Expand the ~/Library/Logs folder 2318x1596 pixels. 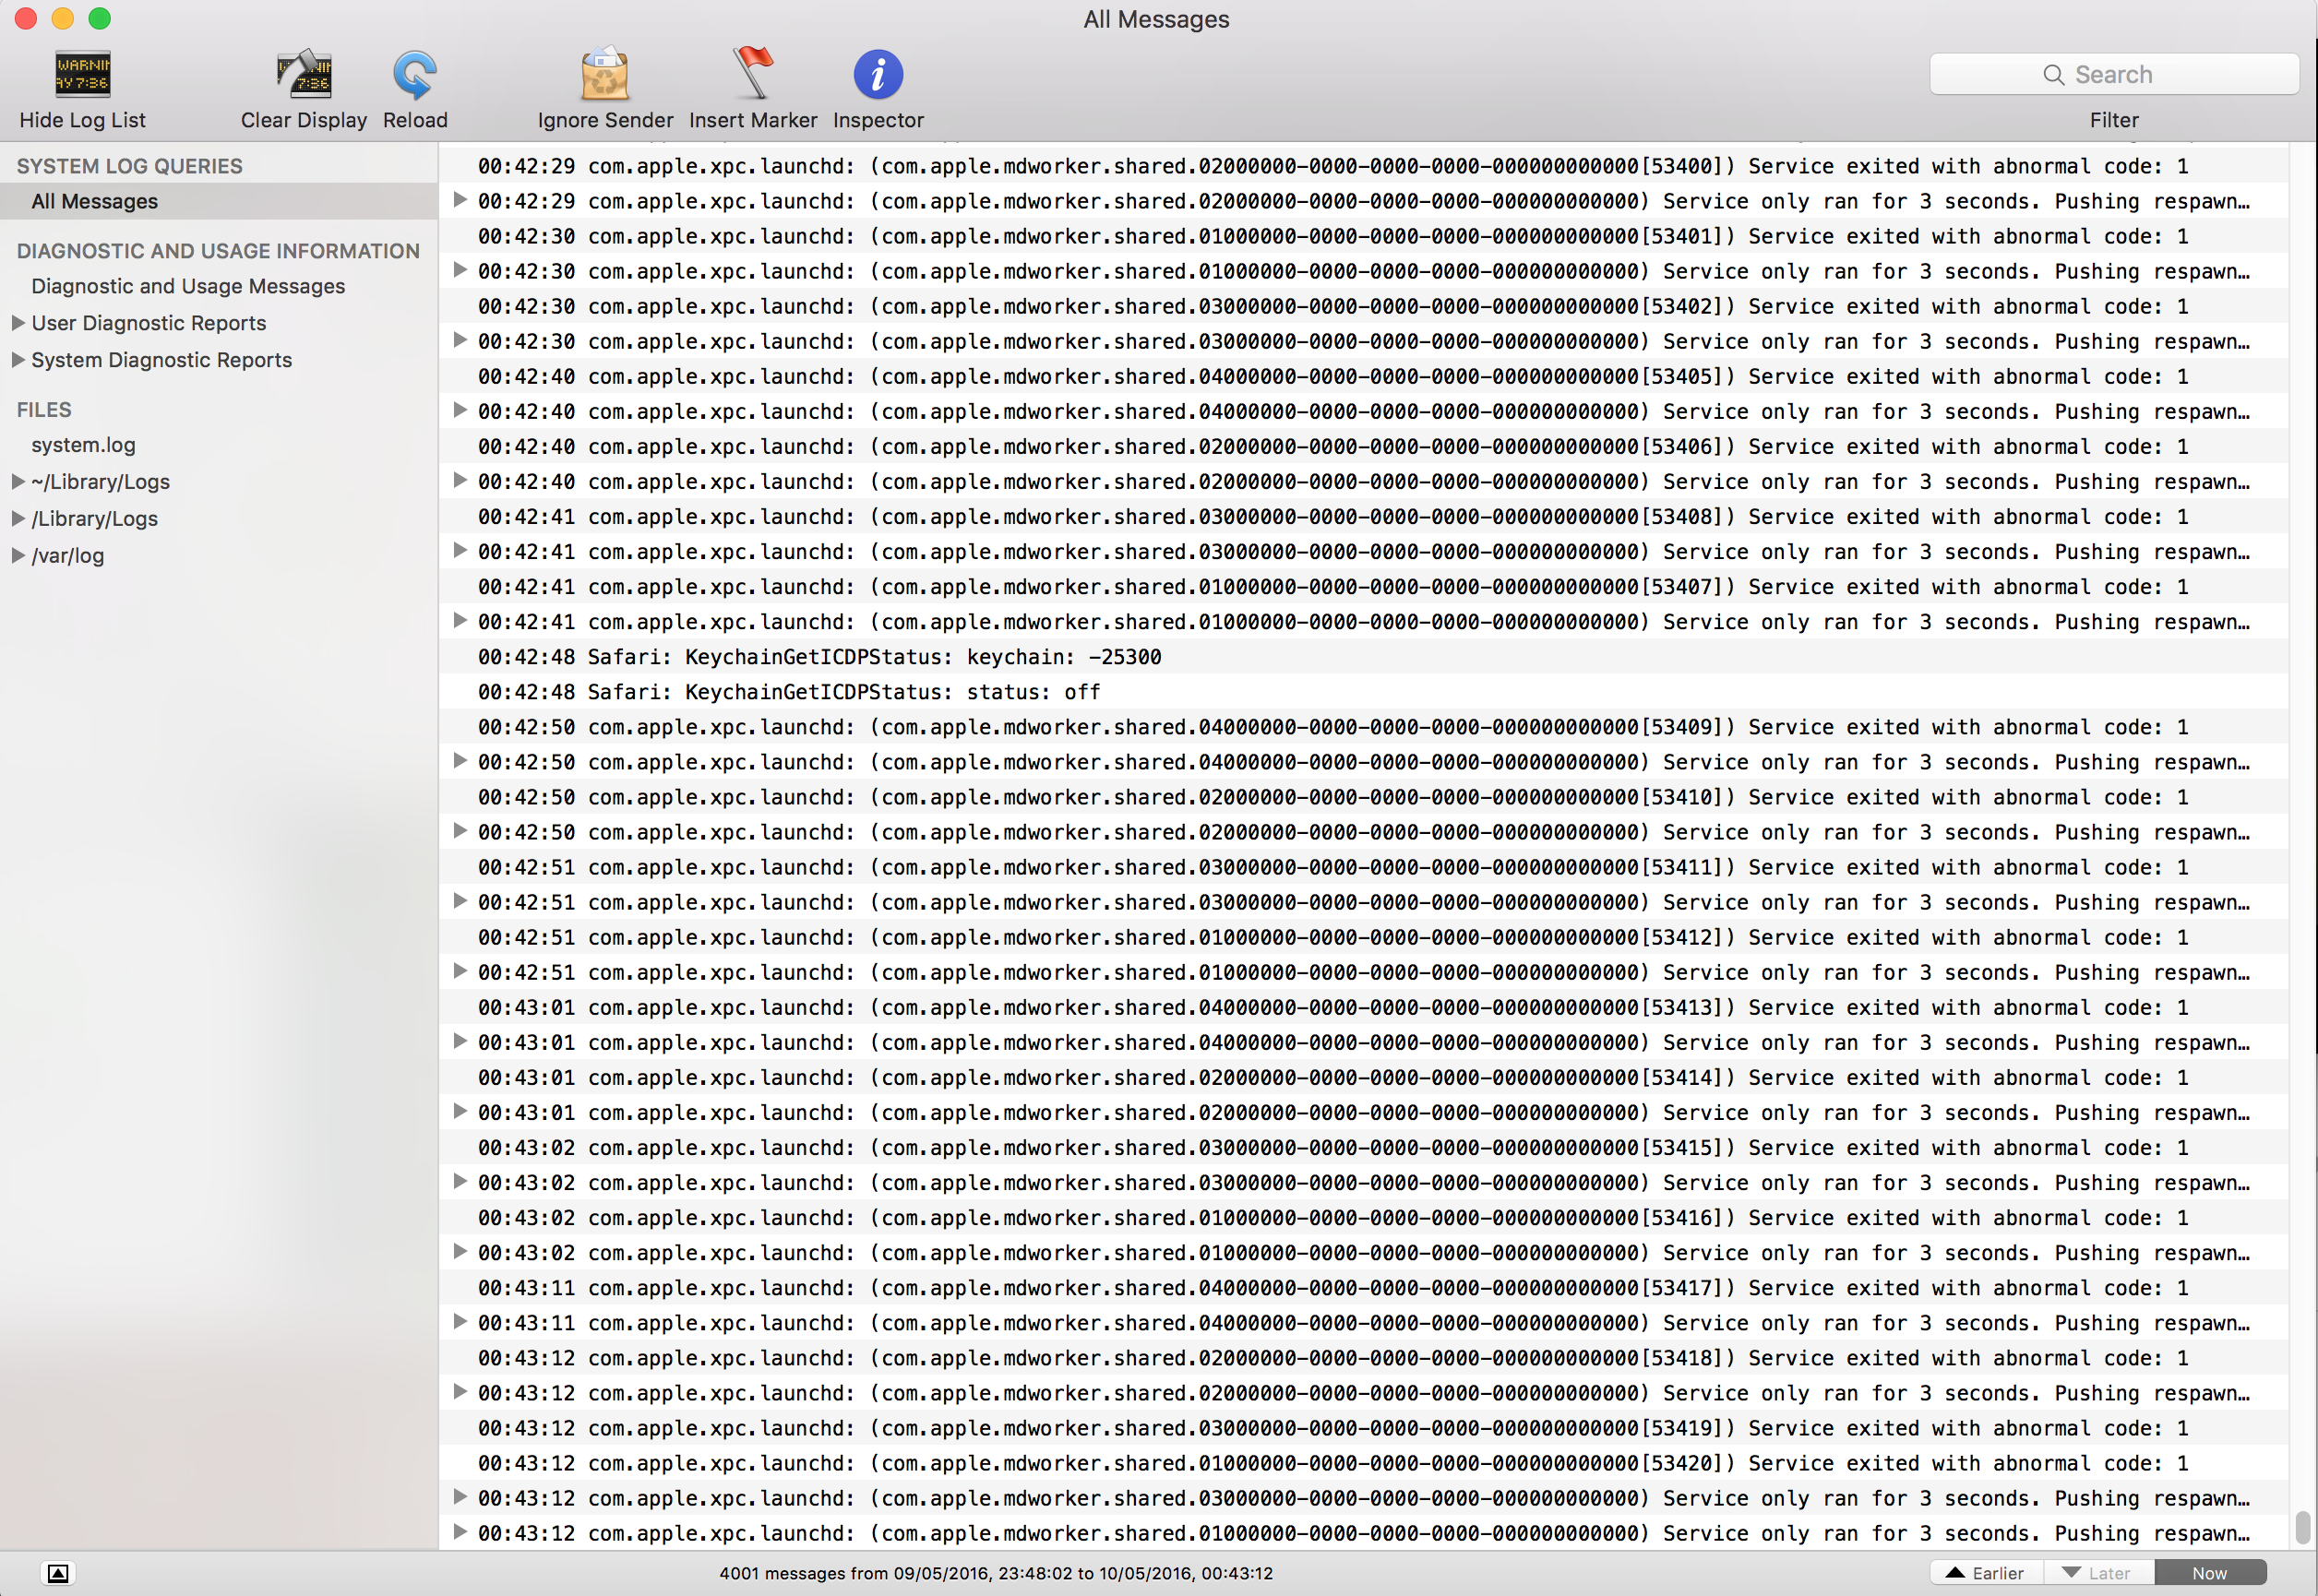coord(18,482)
